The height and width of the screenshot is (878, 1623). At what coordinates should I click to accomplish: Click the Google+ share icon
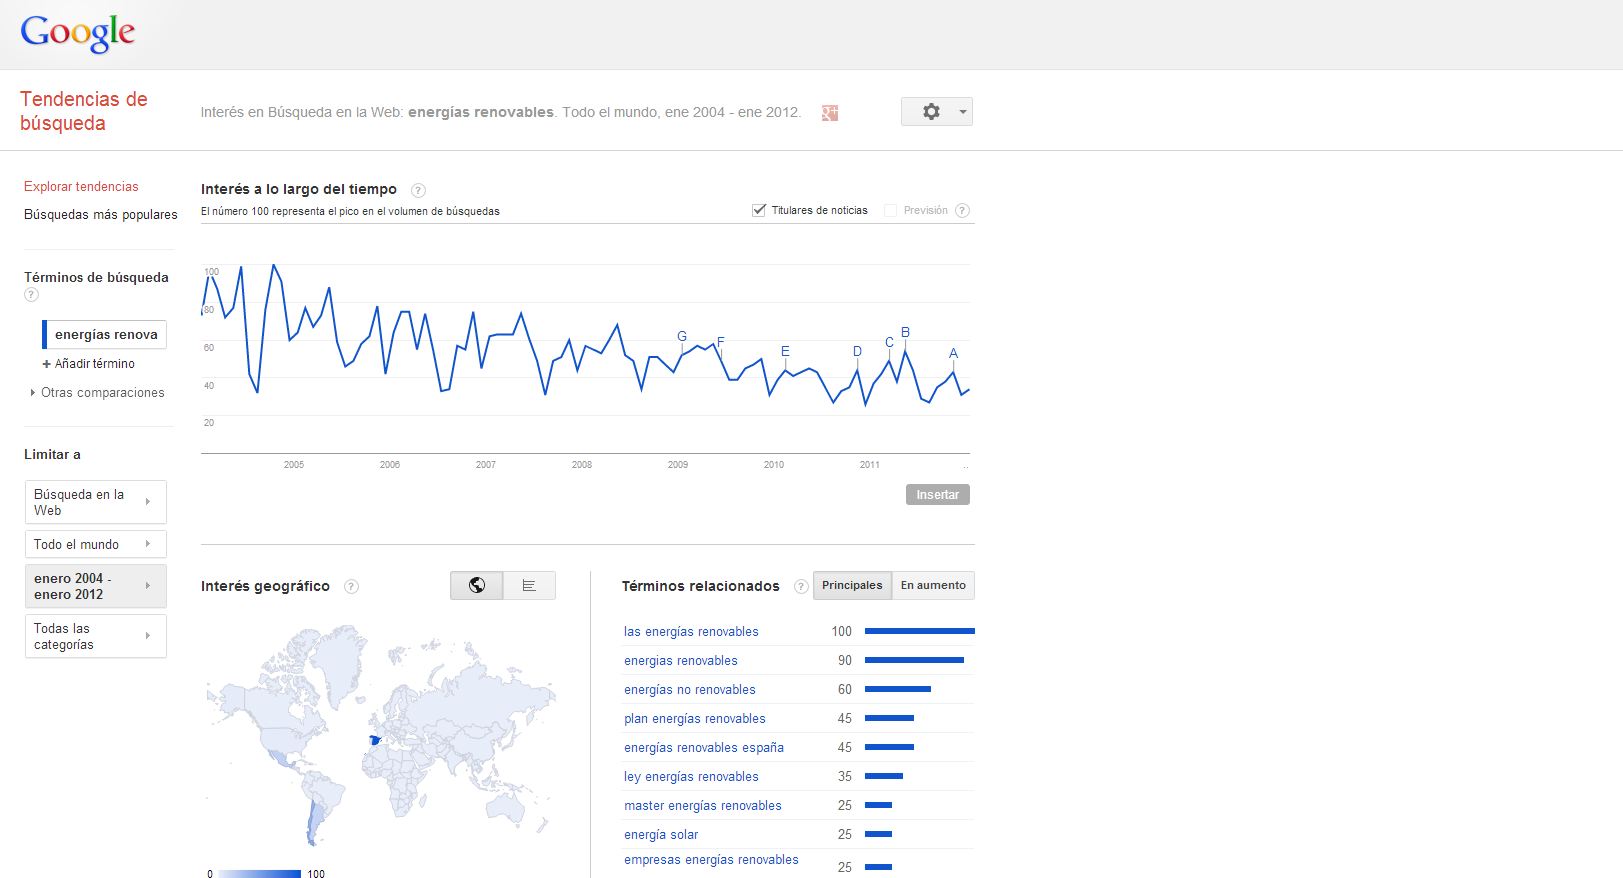click(829, 113)
